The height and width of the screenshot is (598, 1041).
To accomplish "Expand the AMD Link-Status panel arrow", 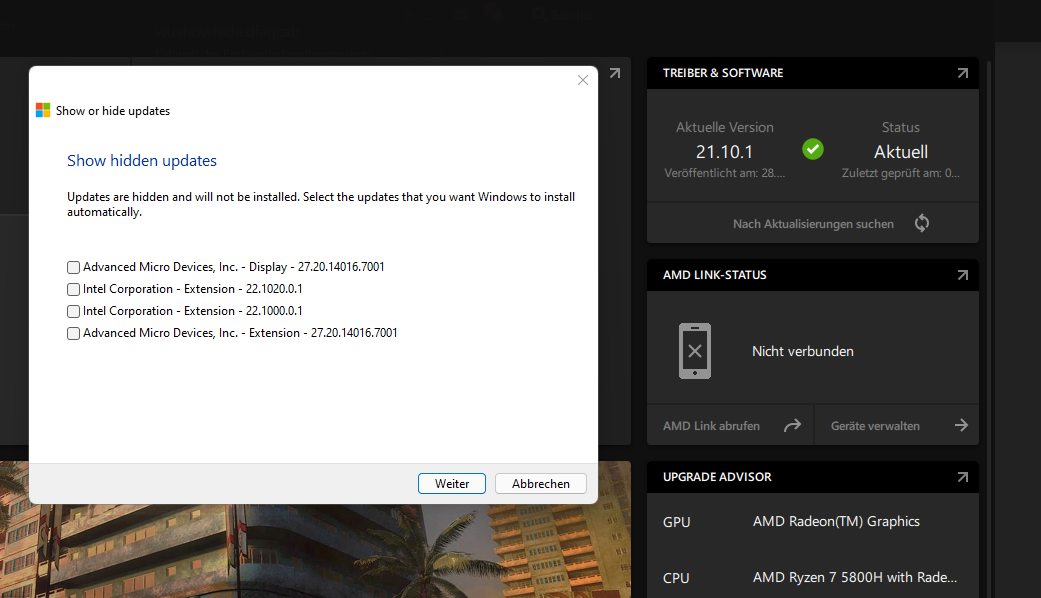I will (x=963, y=275).
